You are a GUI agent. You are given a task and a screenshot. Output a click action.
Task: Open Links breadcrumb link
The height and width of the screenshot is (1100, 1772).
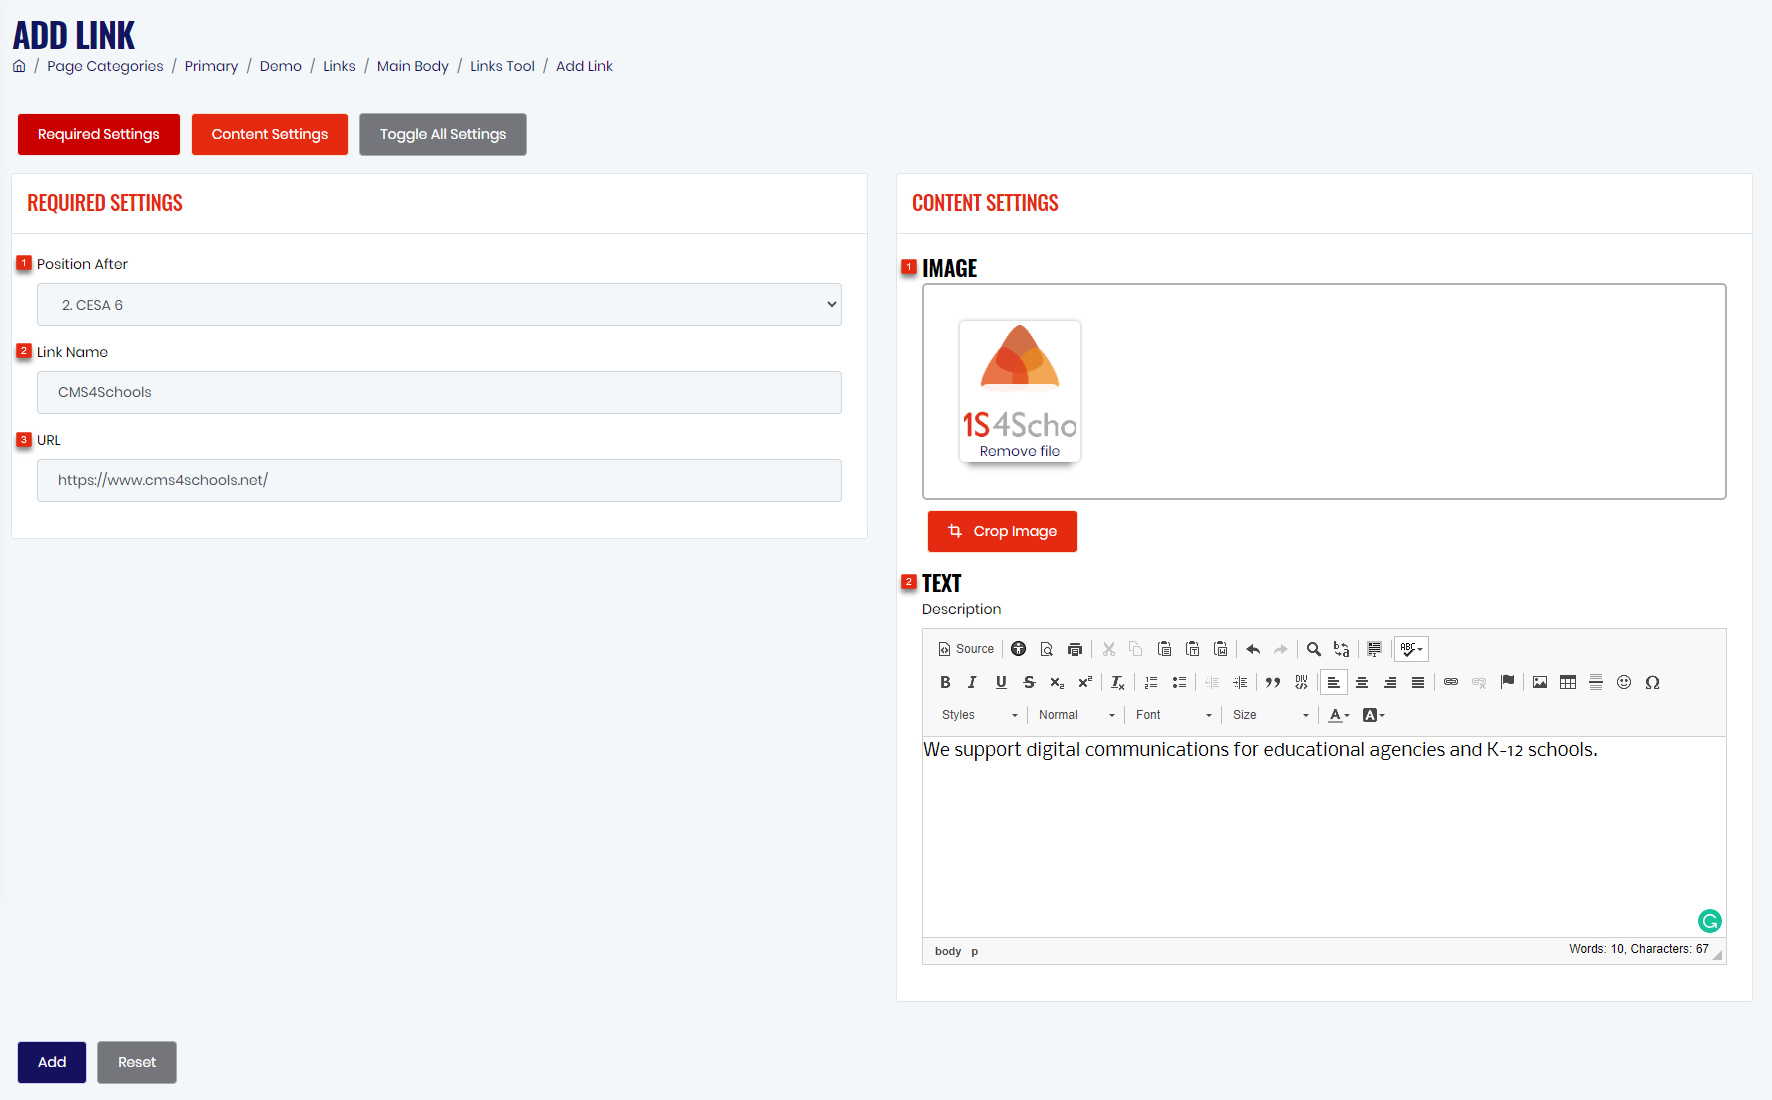pos(339,66)
